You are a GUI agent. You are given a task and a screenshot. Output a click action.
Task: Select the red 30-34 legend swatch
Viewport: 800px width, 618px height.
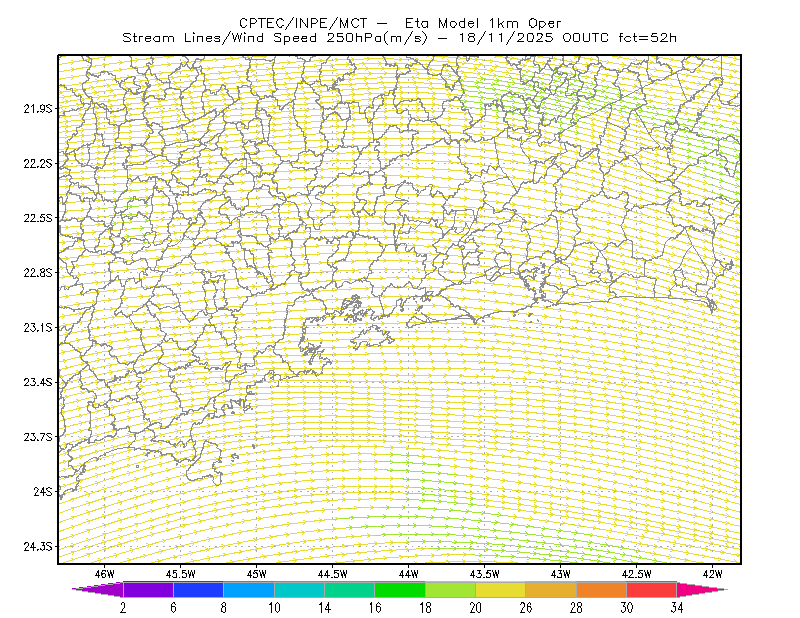(652, 589)
